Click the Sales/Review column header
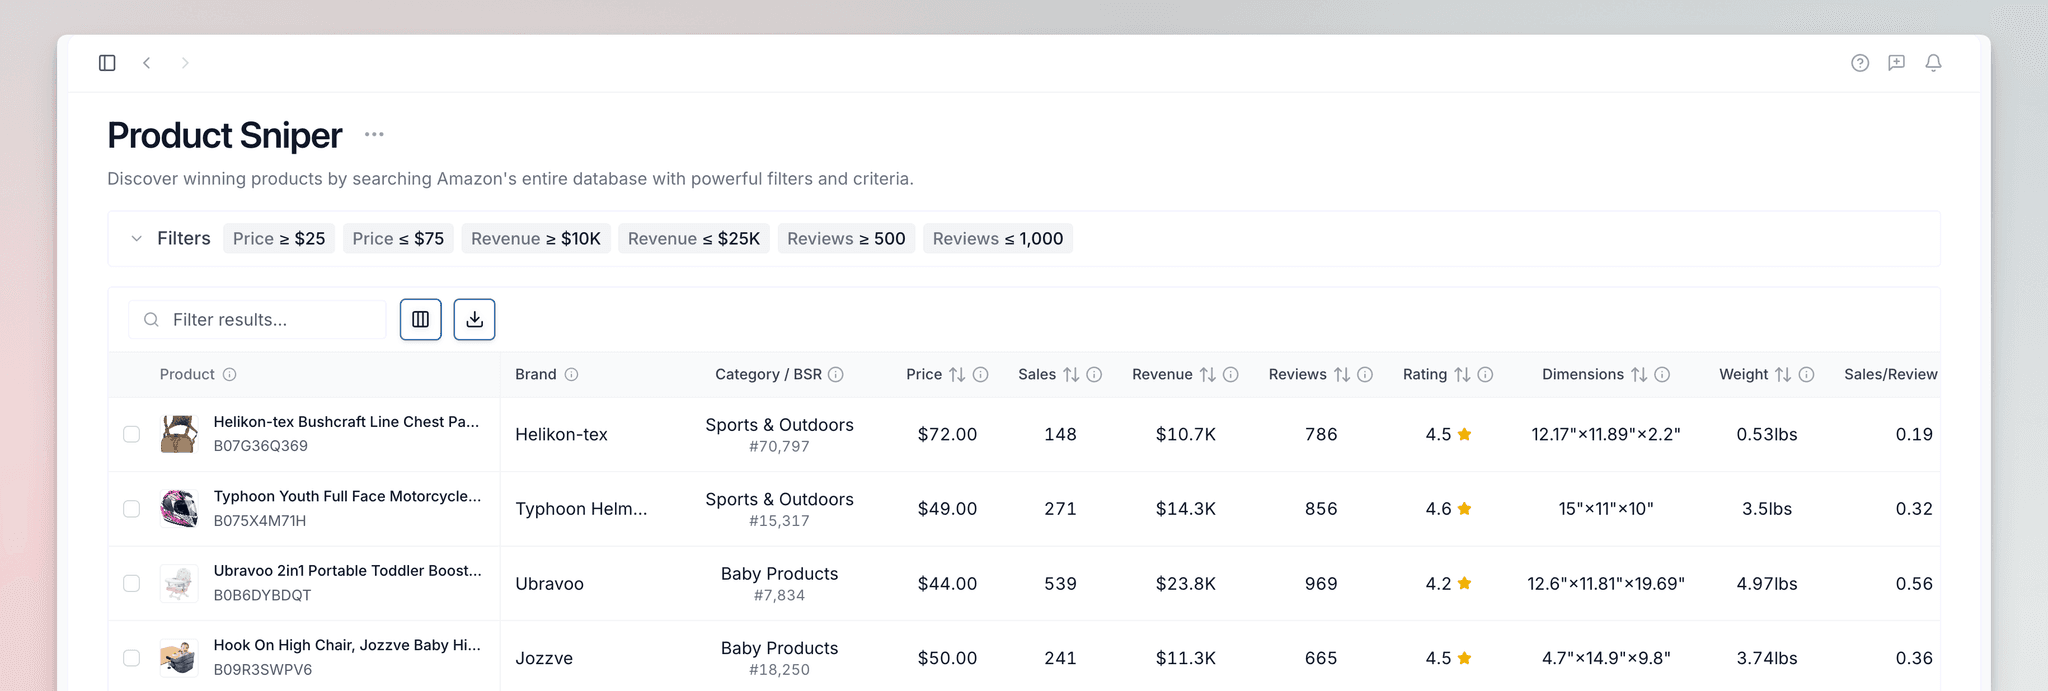The height and width of the screenshot is (691, 2048). (x=1891, y=375)
